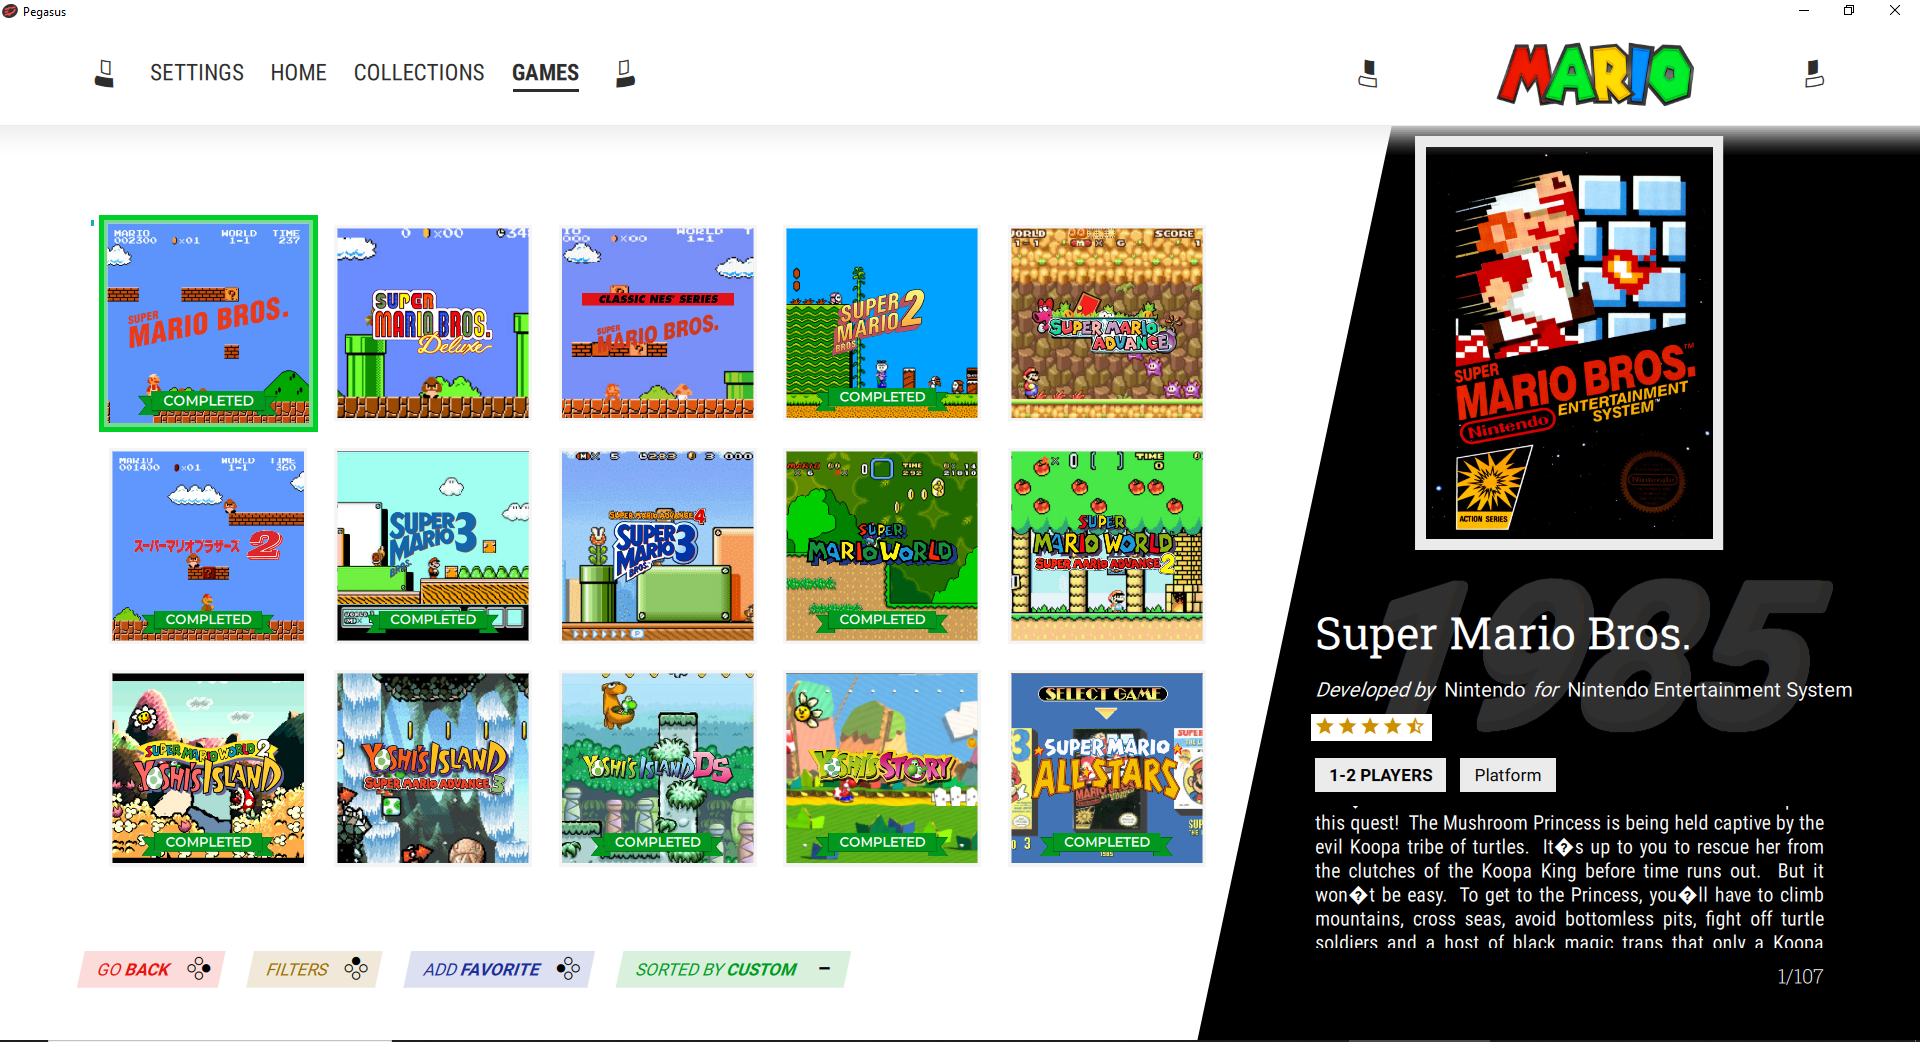Click the controller button icon beside FILTERS

356,969
